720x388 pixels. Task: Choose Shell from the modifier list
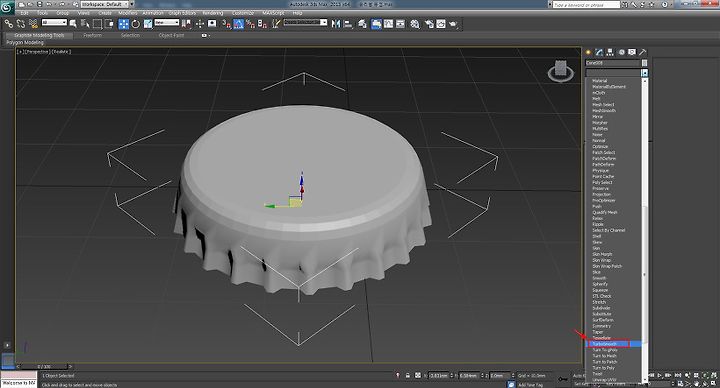[x=596, y=236]
